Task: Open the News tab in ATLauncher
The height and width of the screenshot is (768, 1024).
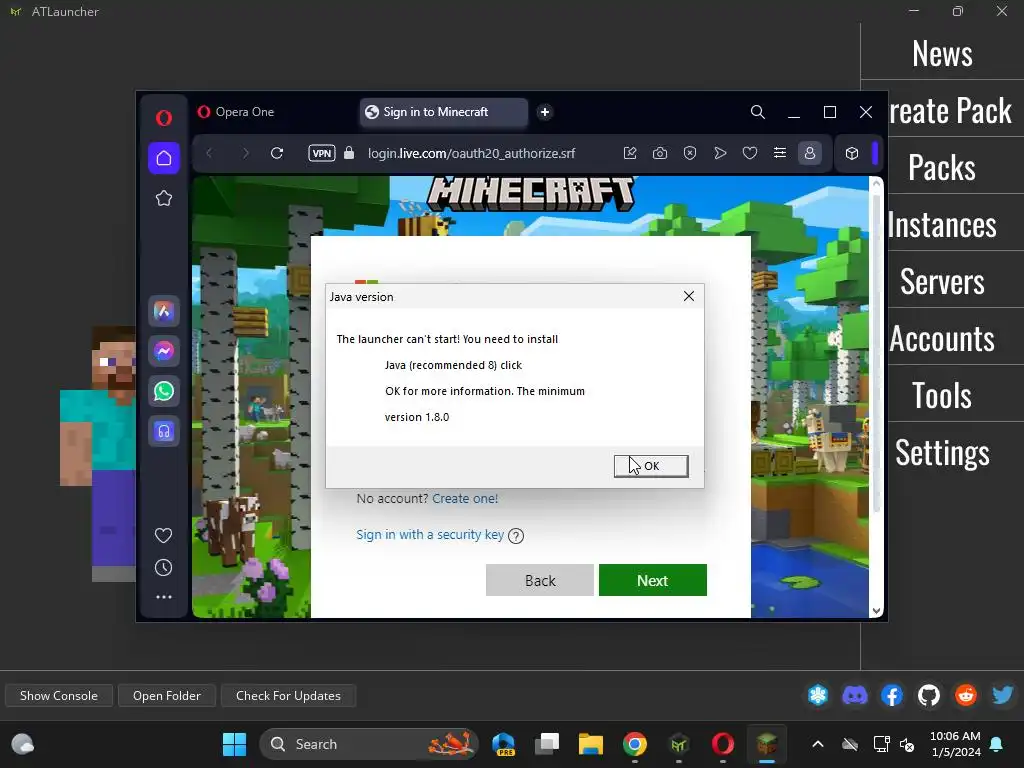Action: (942, 54)
